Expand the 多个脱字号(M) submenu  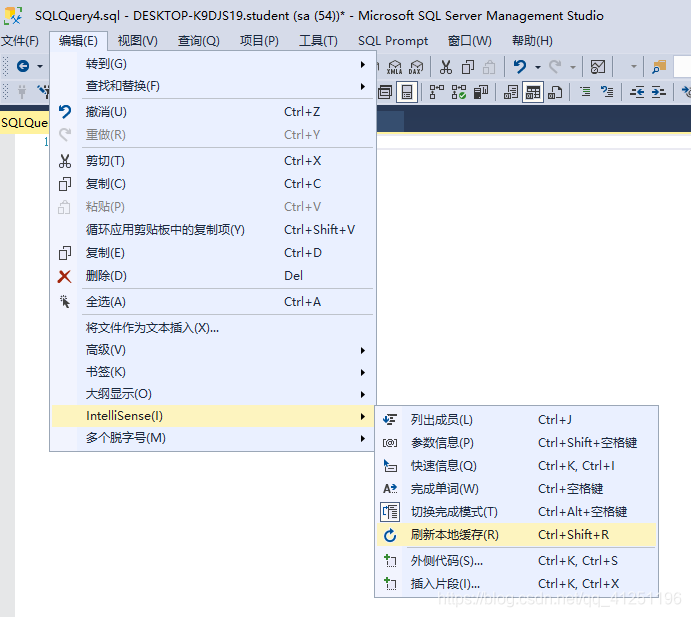(x=363, y=439)
